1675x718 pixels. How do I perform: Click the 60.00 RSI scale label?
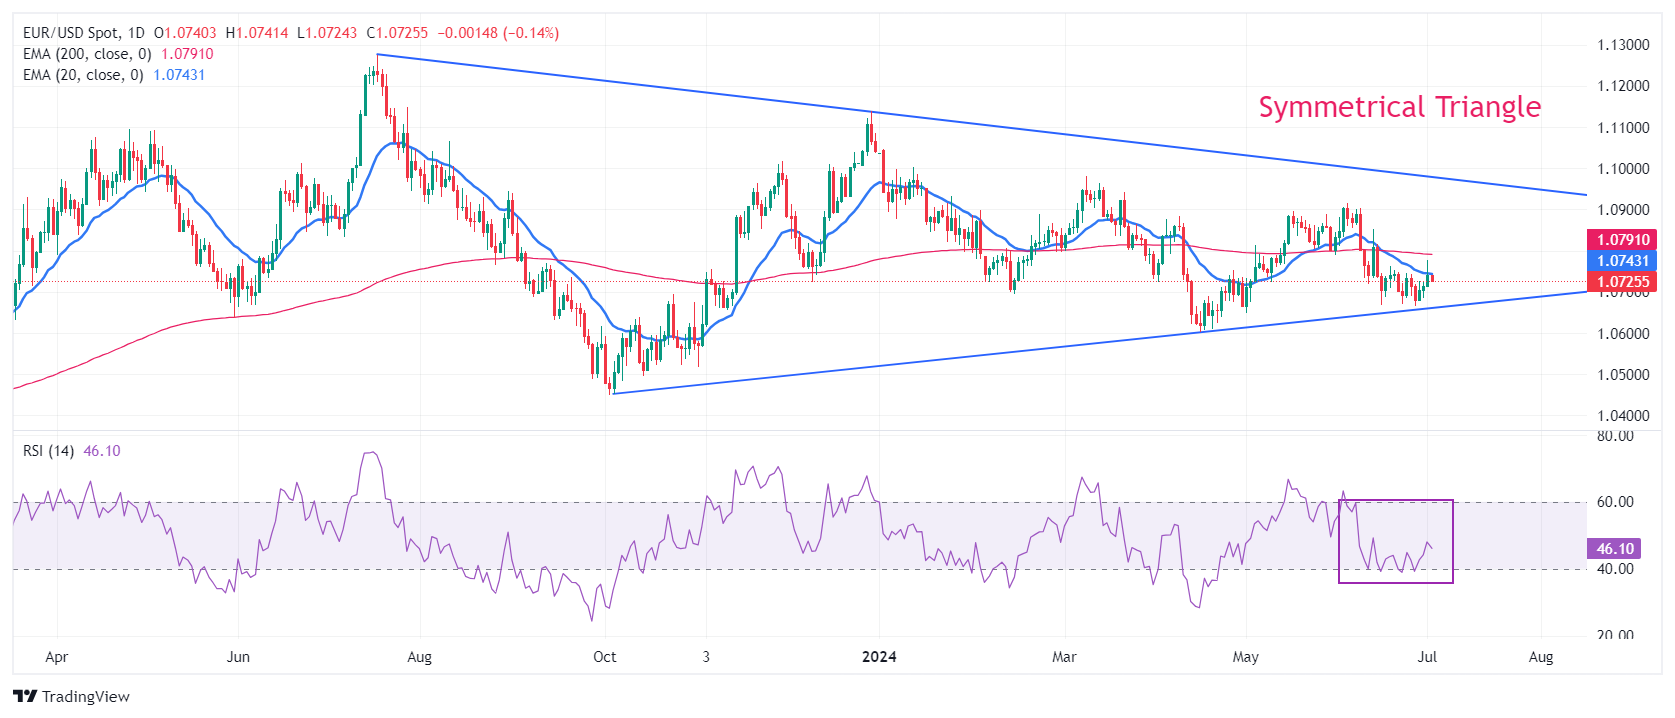click(1615, 502)
